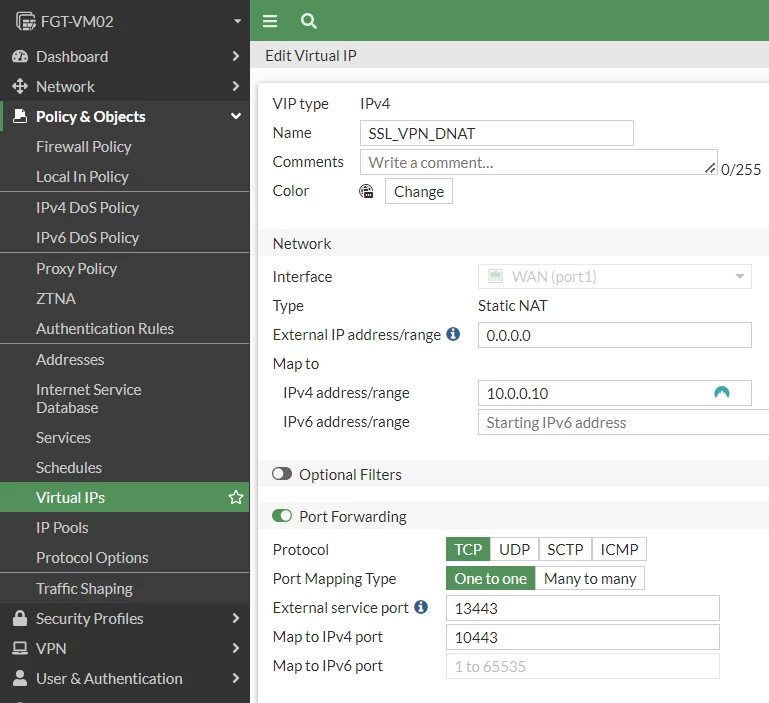Click the FGT-VM02 device icon
Screen dimensions: 769x703
pyautogui.click(x=26, y=21)
